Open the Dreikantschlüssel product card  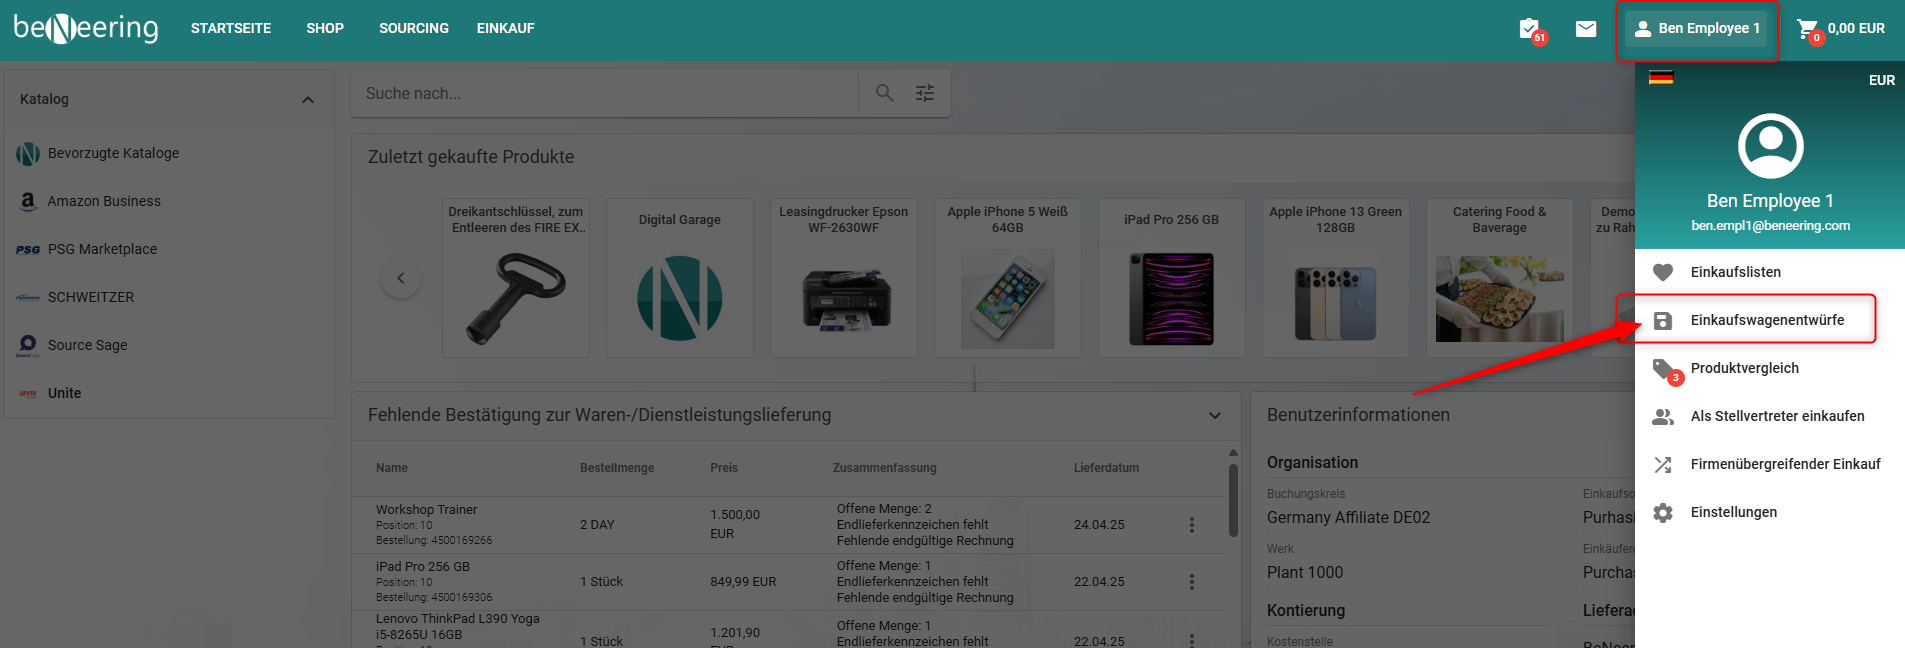pyautogui.click(x=516, y=278)
